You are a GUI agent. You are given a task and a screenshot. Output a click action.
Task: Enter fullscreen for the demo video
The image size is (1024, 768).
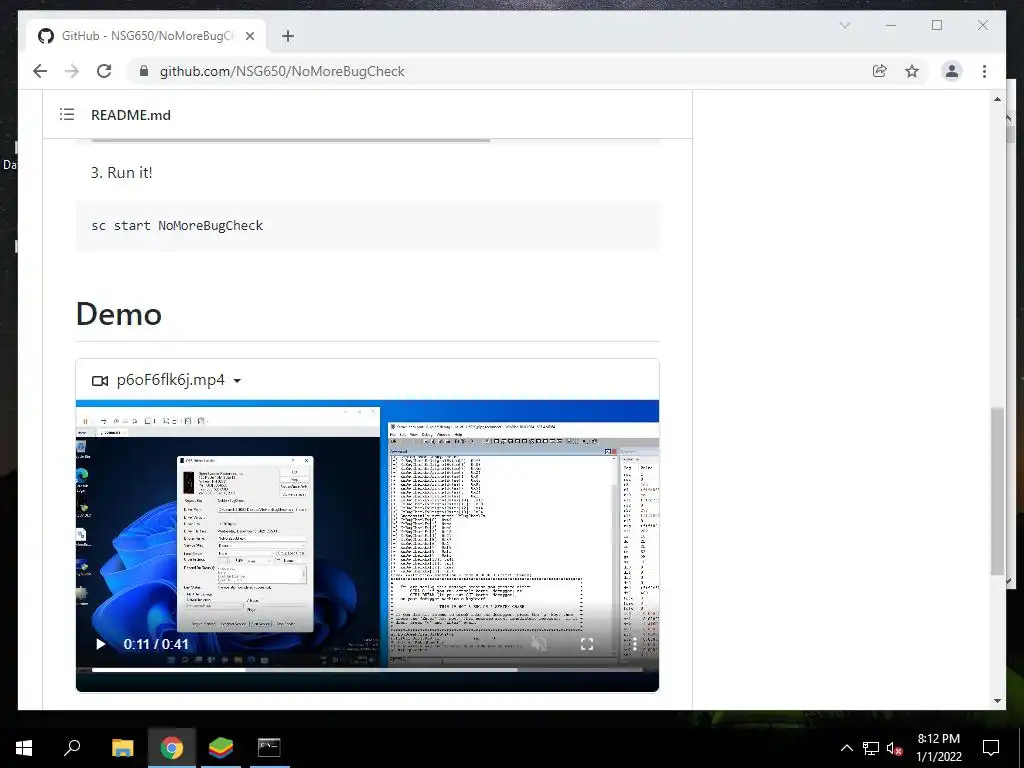[x=587, y=644]
